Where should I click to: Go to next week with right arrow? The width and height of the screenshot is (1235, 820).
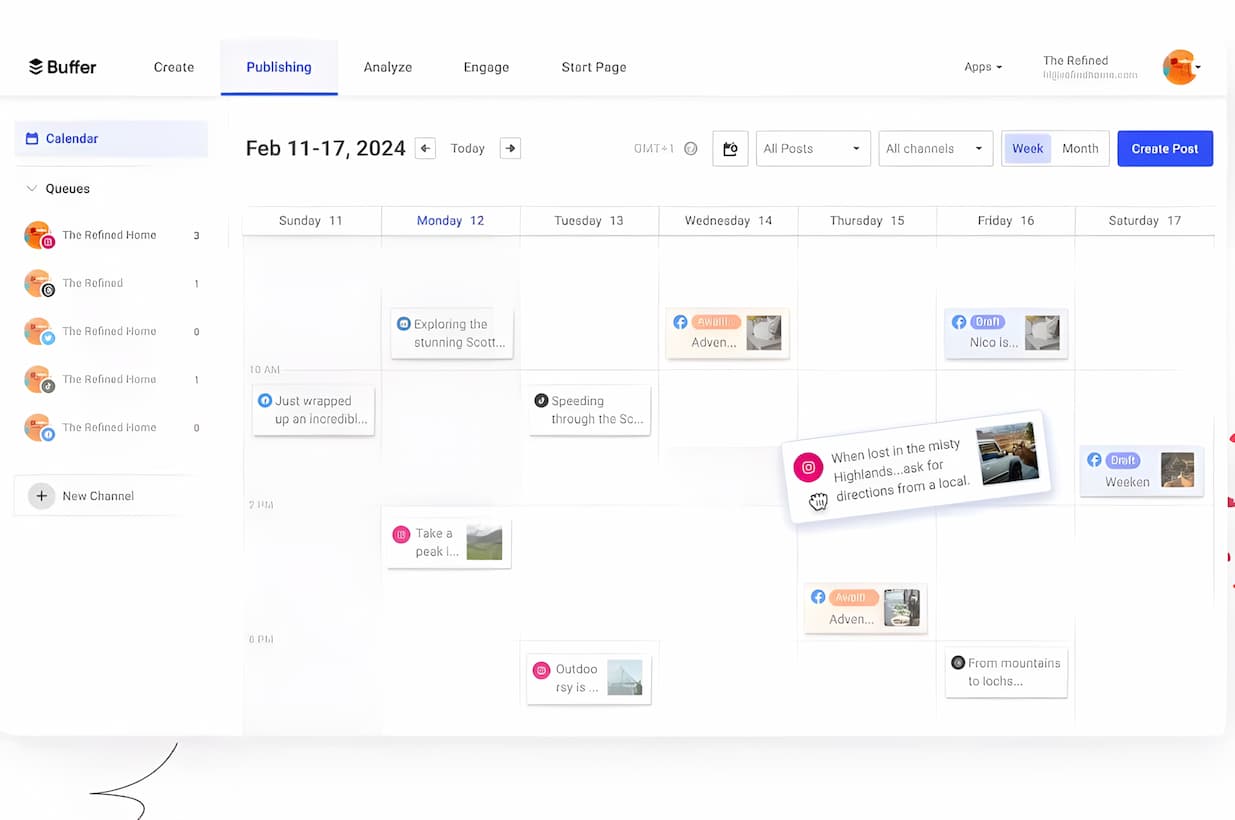tap(510, 148)
